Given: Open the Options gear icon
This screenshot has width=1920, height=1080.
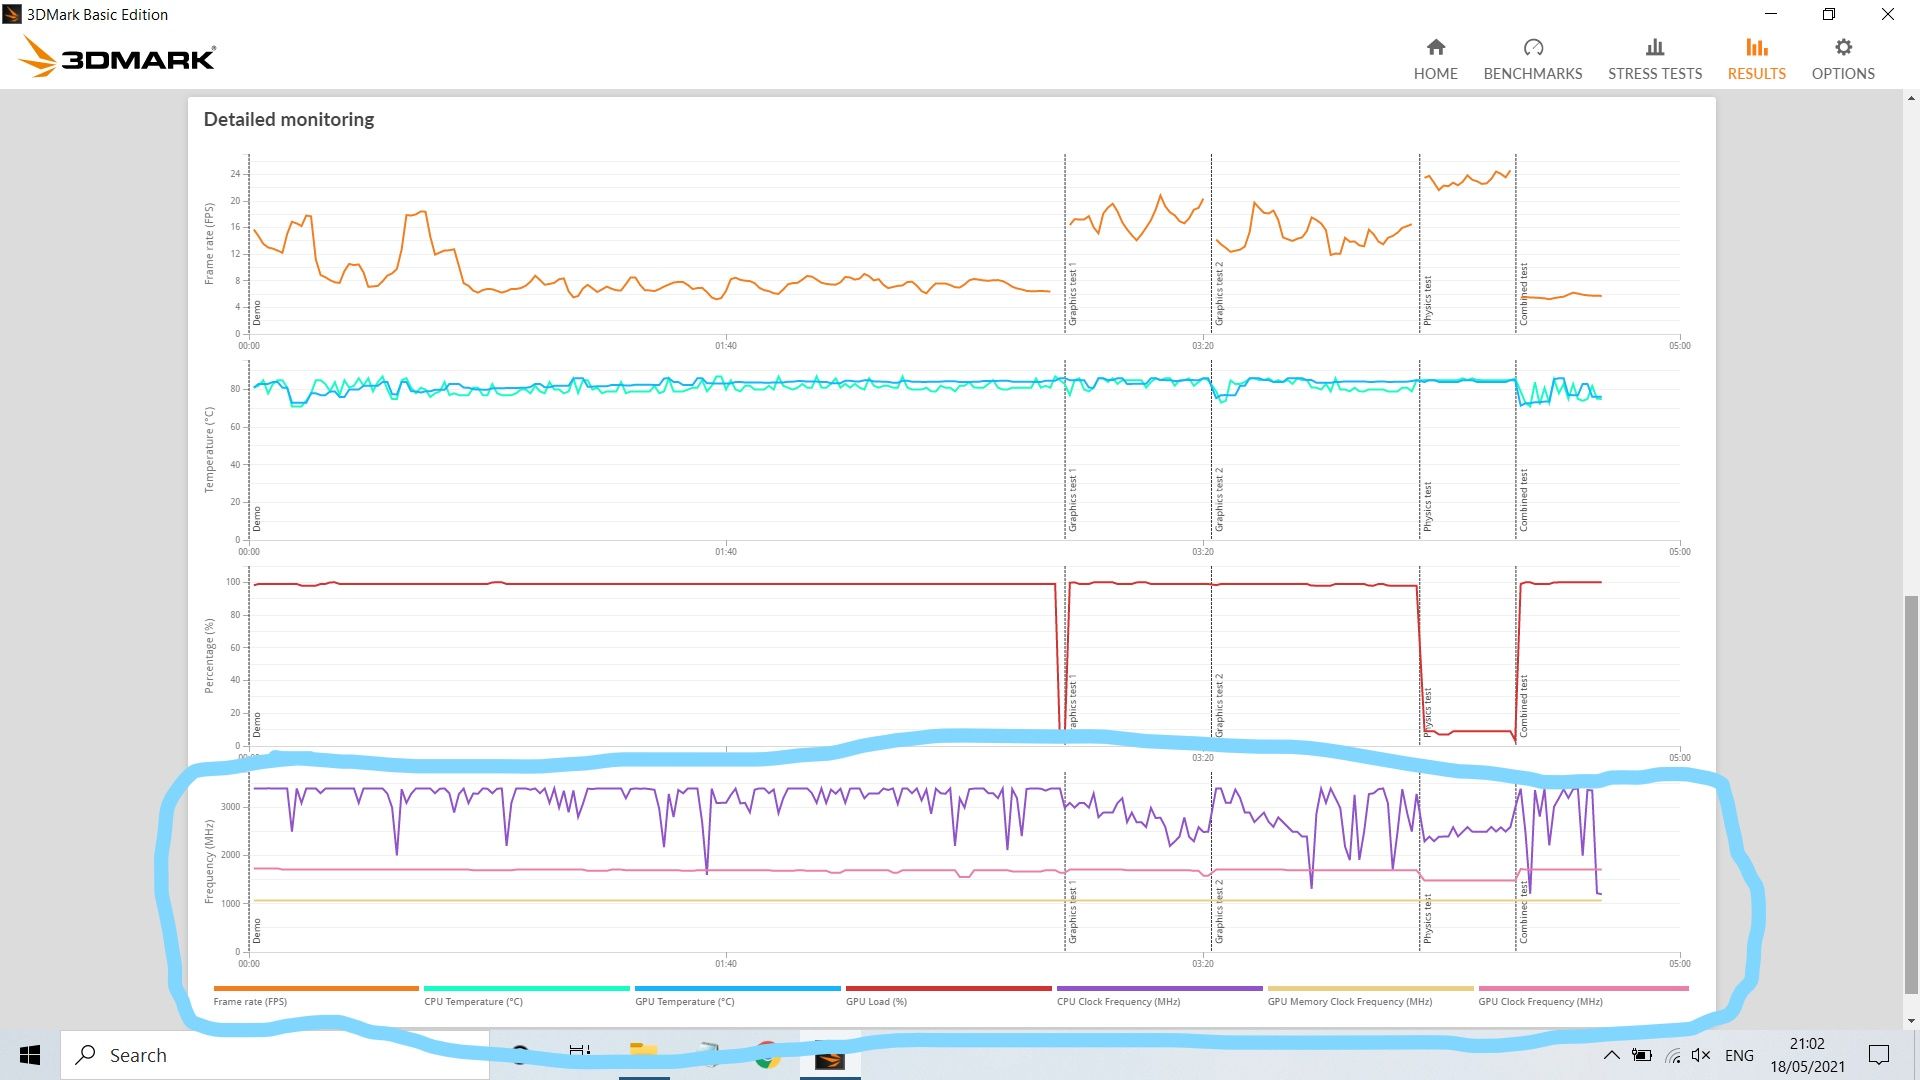Looking at the screenshot, I should tap(1842, 47).
